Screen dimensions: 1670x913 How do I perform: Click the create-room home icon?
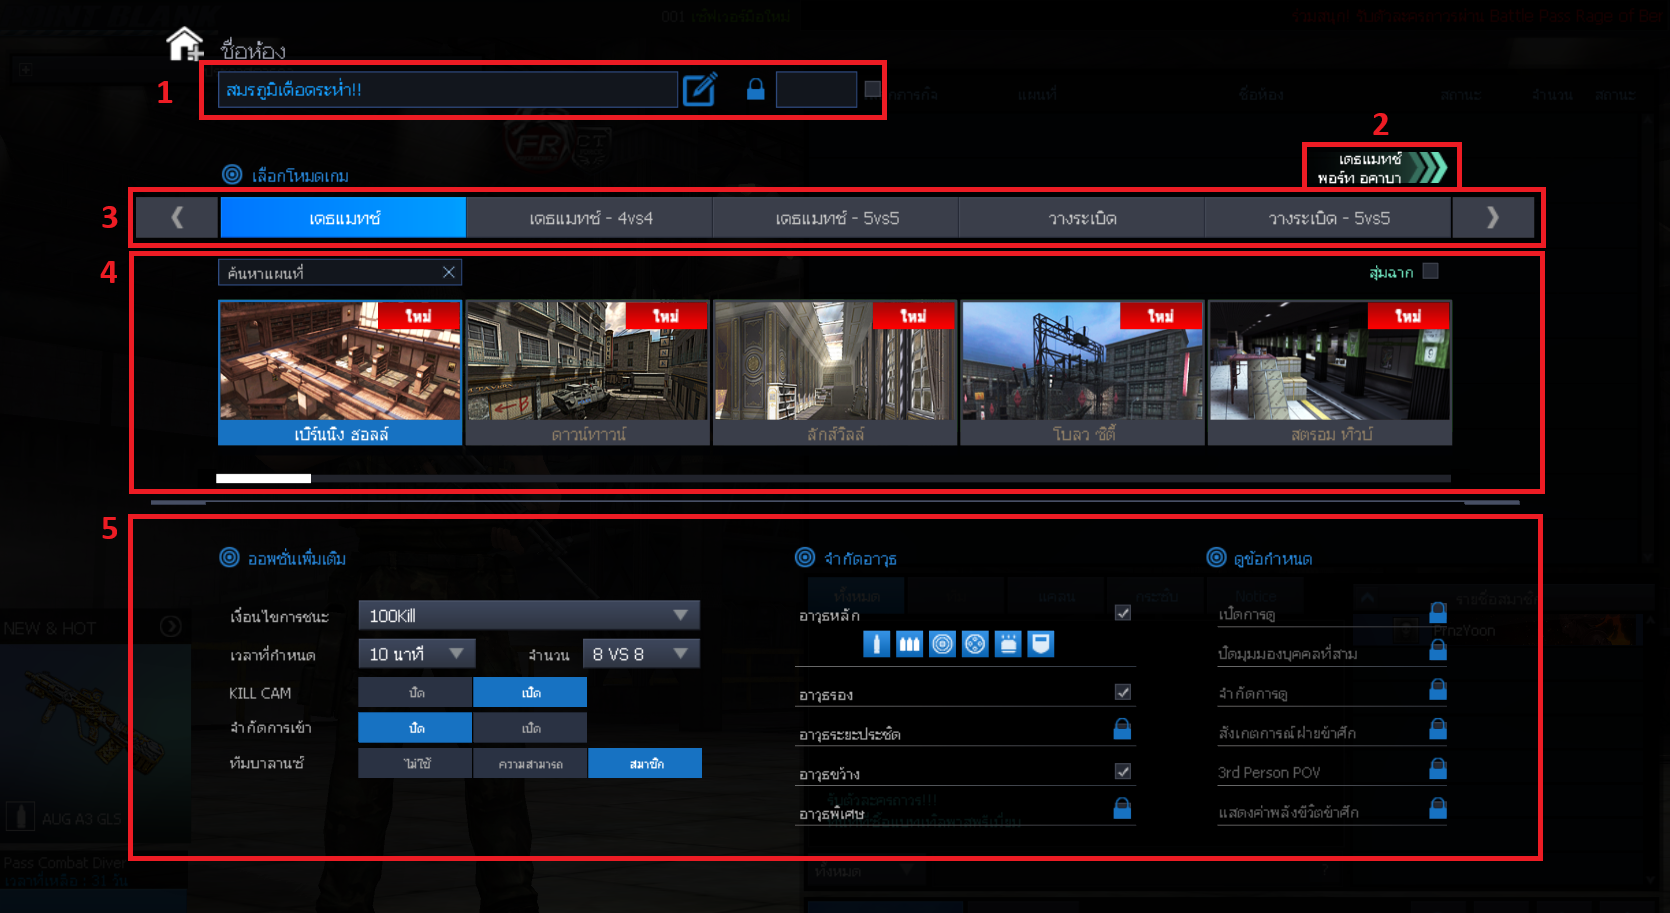[185, 44]
